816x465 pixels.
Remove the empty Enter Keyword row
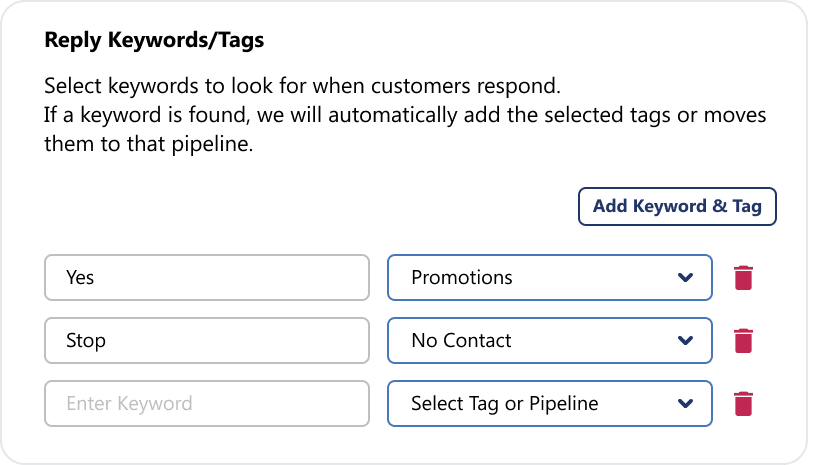click(x=743, y=404)
